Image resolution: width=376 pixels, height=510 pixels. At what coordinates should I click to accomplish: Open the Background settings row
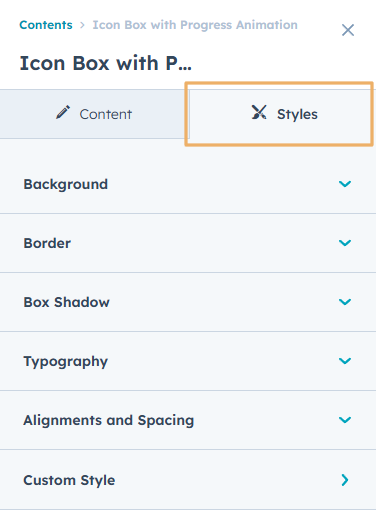188,184
